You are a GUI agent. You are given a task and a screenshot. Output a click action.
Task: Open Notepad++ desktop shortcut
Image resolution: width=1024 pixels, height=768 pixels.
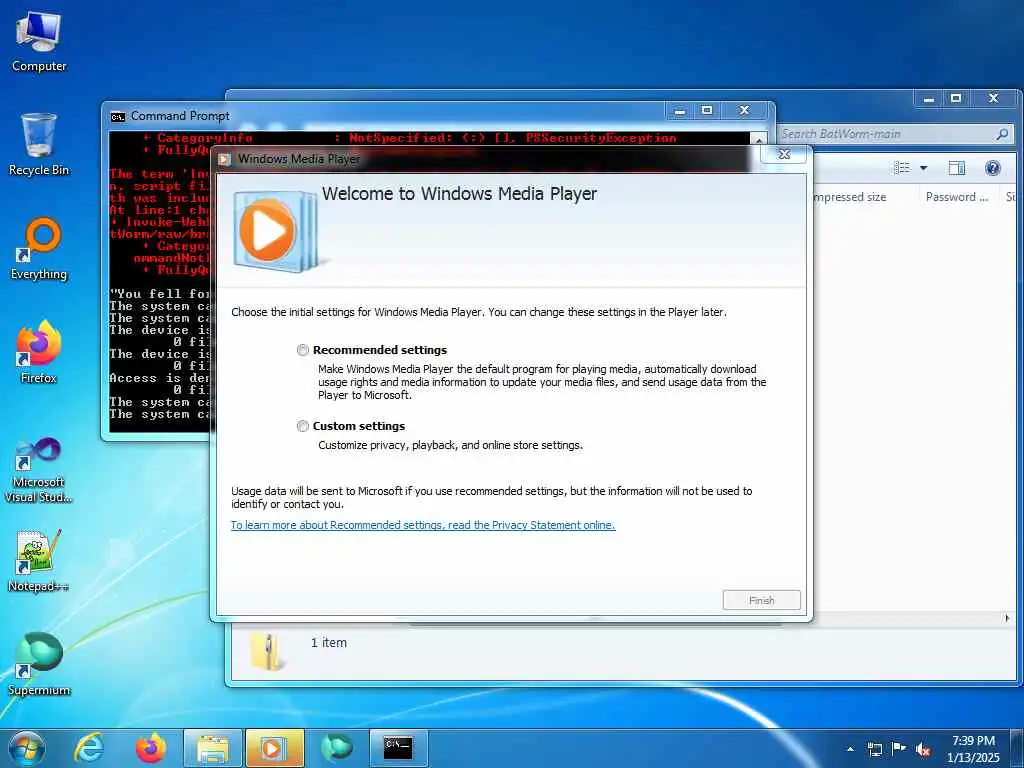(39, 560)
